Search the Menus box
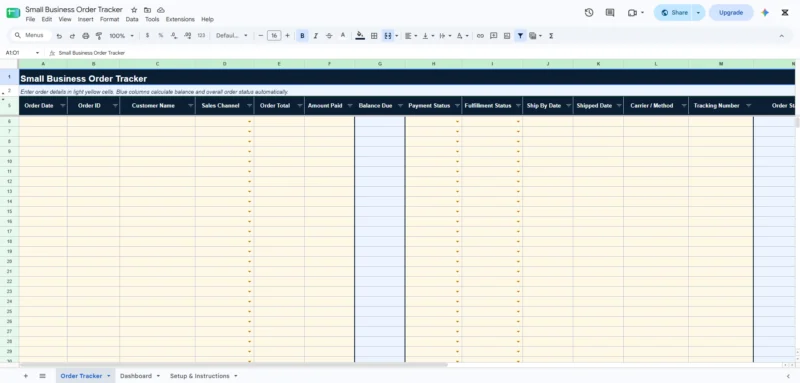This screenshot has width=800, height=383. coord(31,35)
